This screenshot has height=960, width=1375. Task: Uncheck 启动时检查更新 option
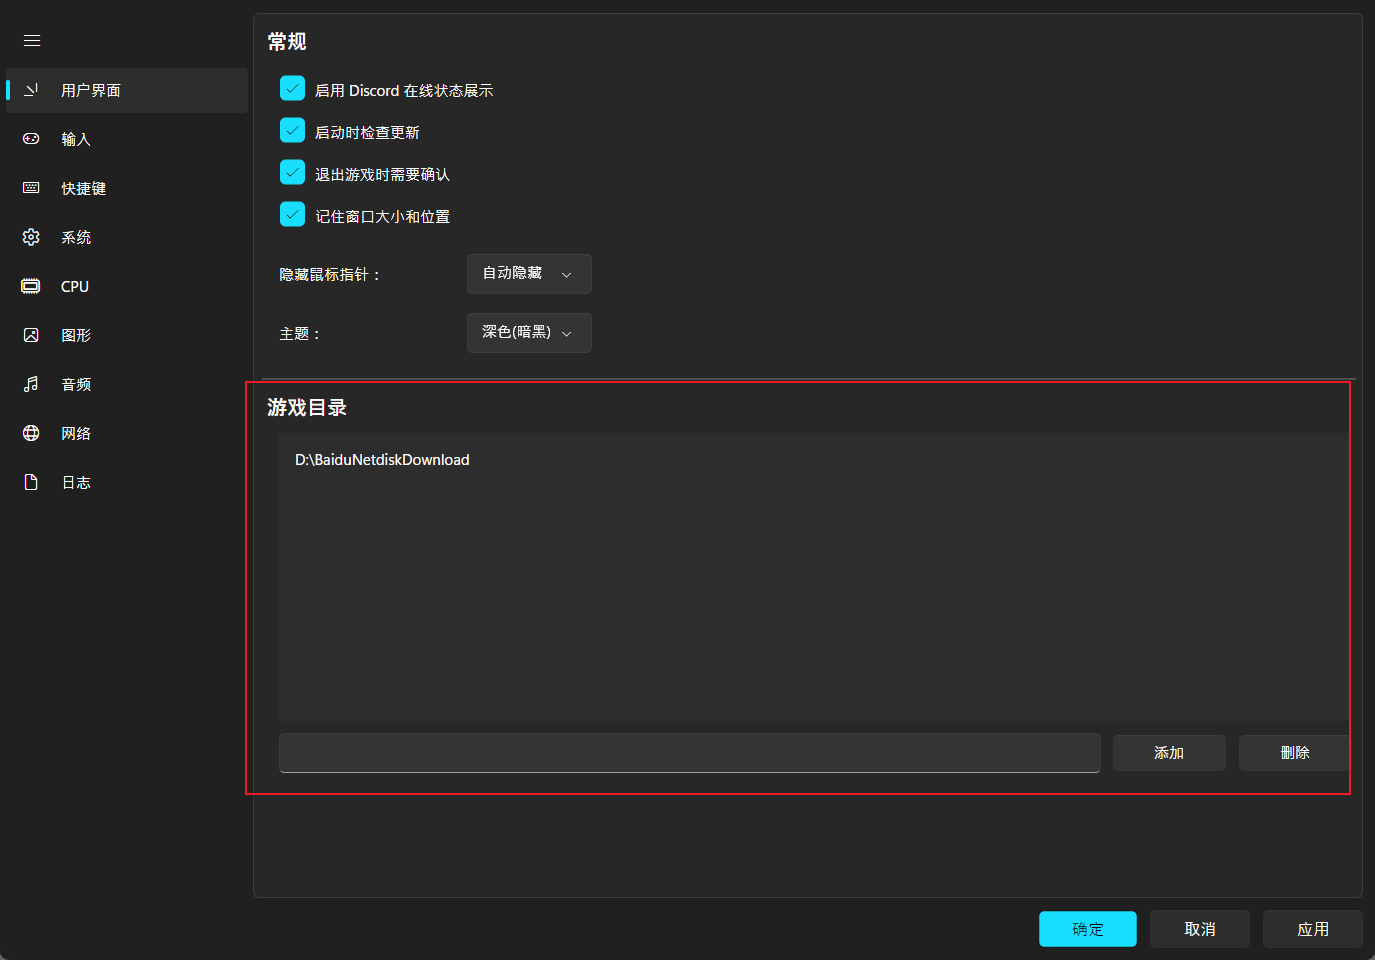click(x=292, y=131)
